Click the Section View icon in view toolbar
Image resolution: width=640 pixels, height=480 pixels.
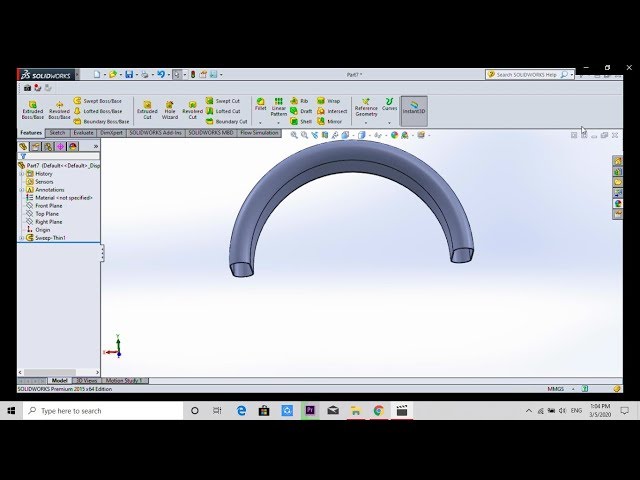[325, 135]
